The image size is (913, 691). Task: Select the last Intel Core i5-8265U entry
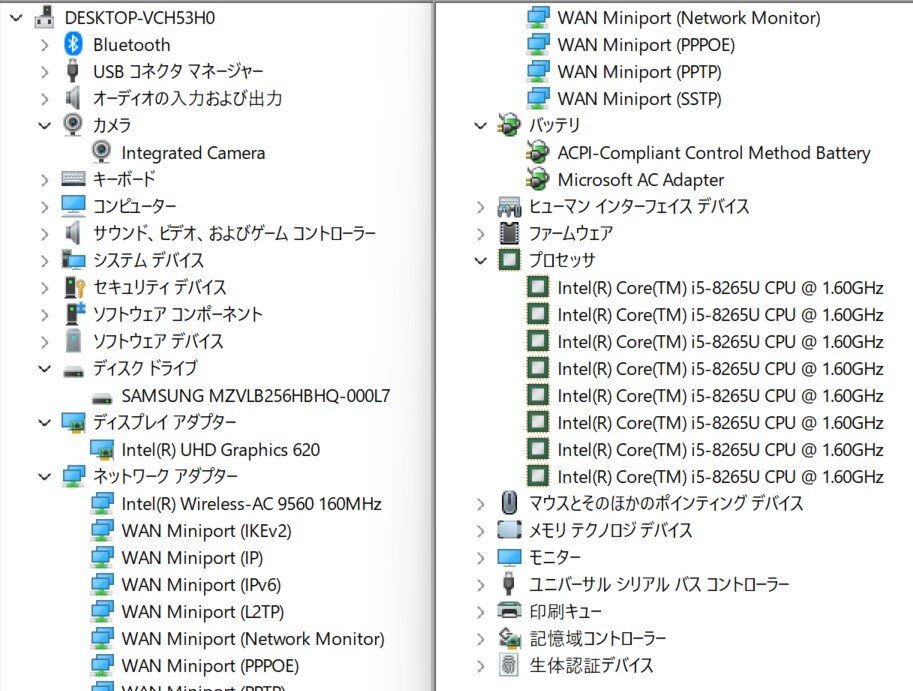721,477
